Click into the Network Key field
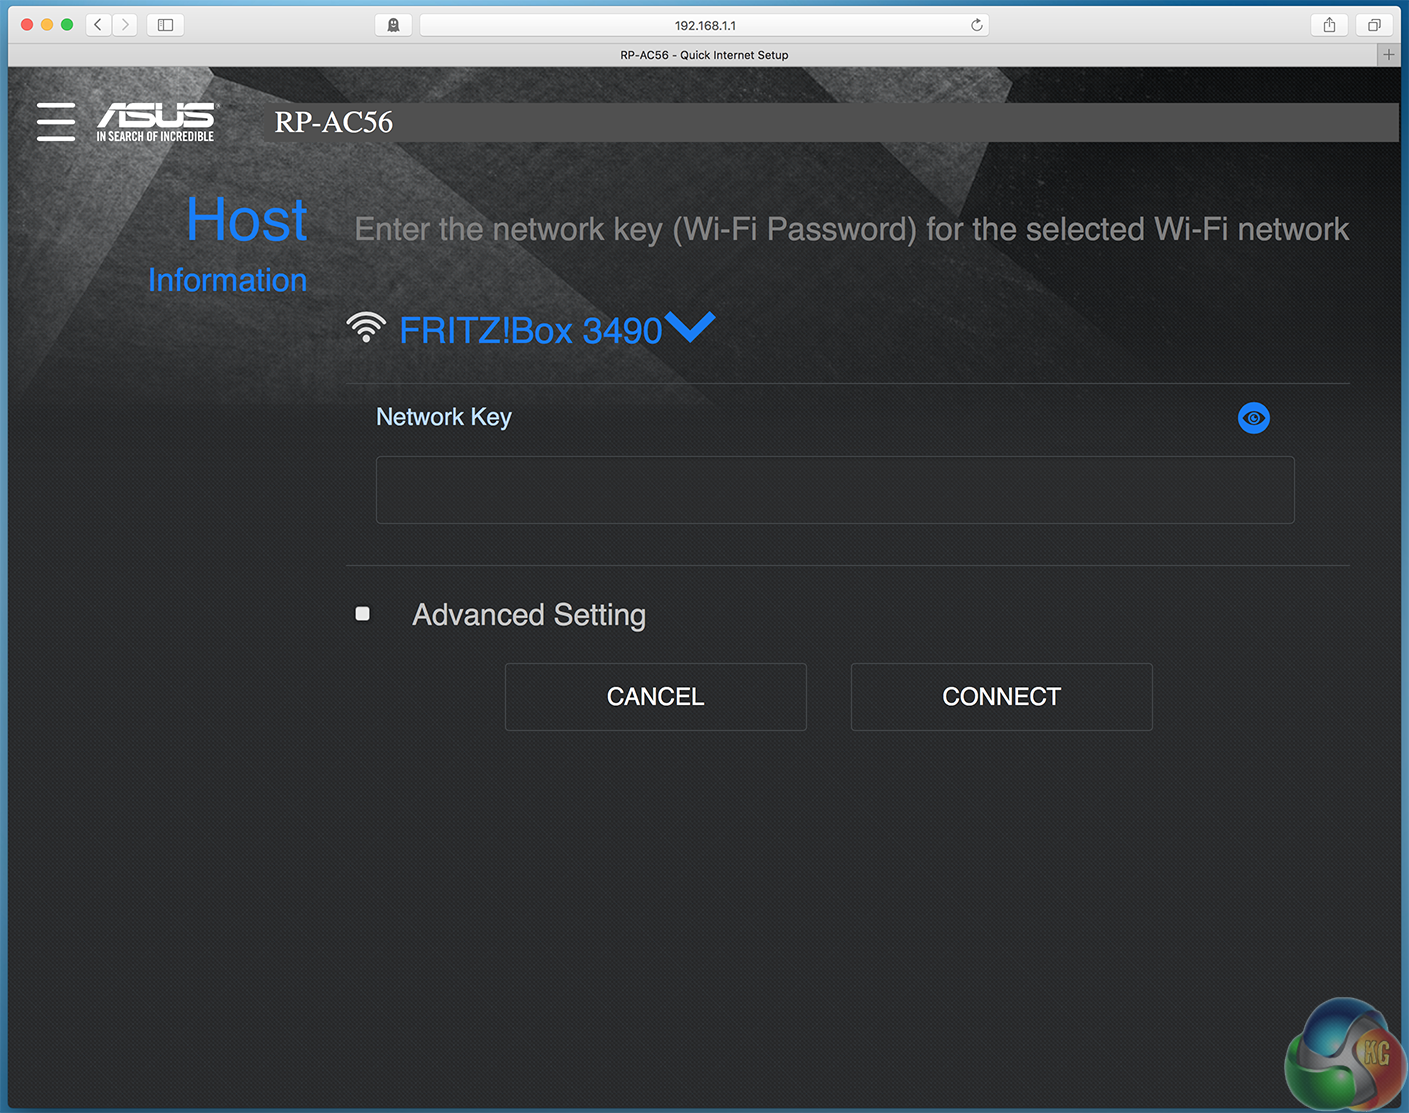 coord(834,490)
